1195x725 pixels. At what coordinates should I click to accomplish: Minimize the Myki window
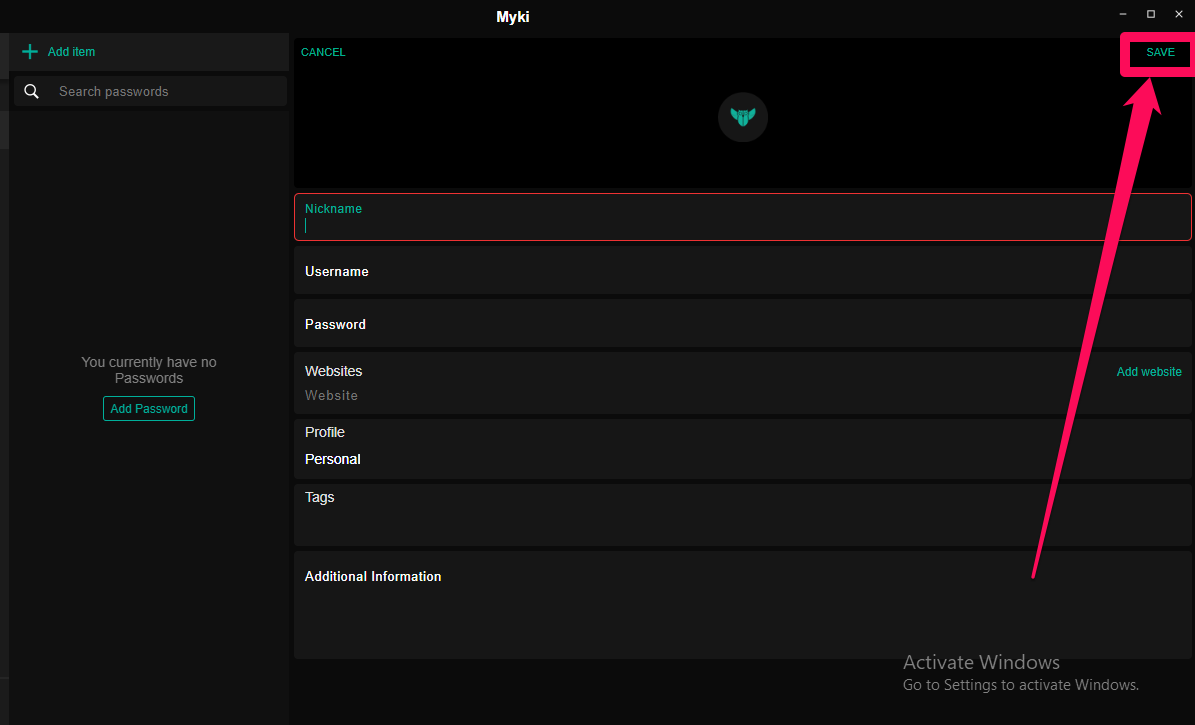click(1123, 14)
